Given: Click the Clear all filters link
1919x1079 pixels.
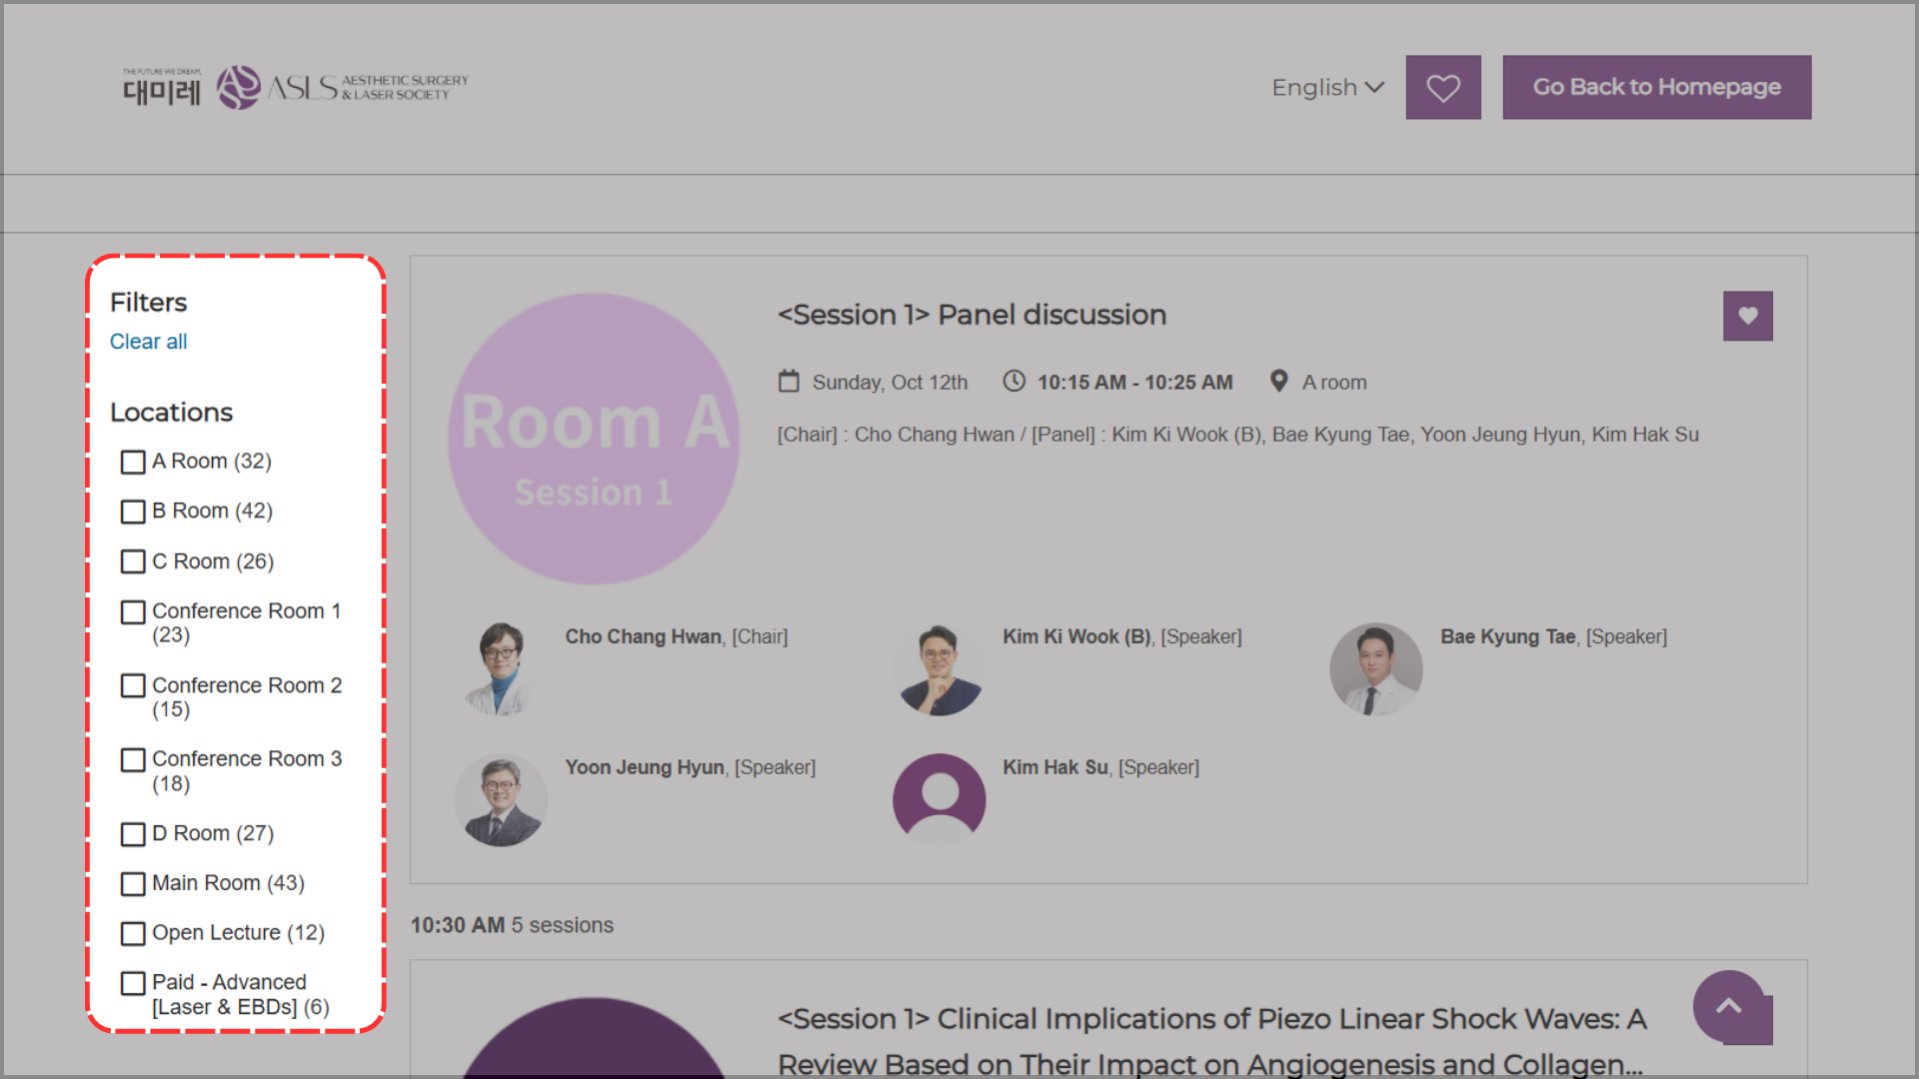Looking at the screenshot, I should (148, 342).
